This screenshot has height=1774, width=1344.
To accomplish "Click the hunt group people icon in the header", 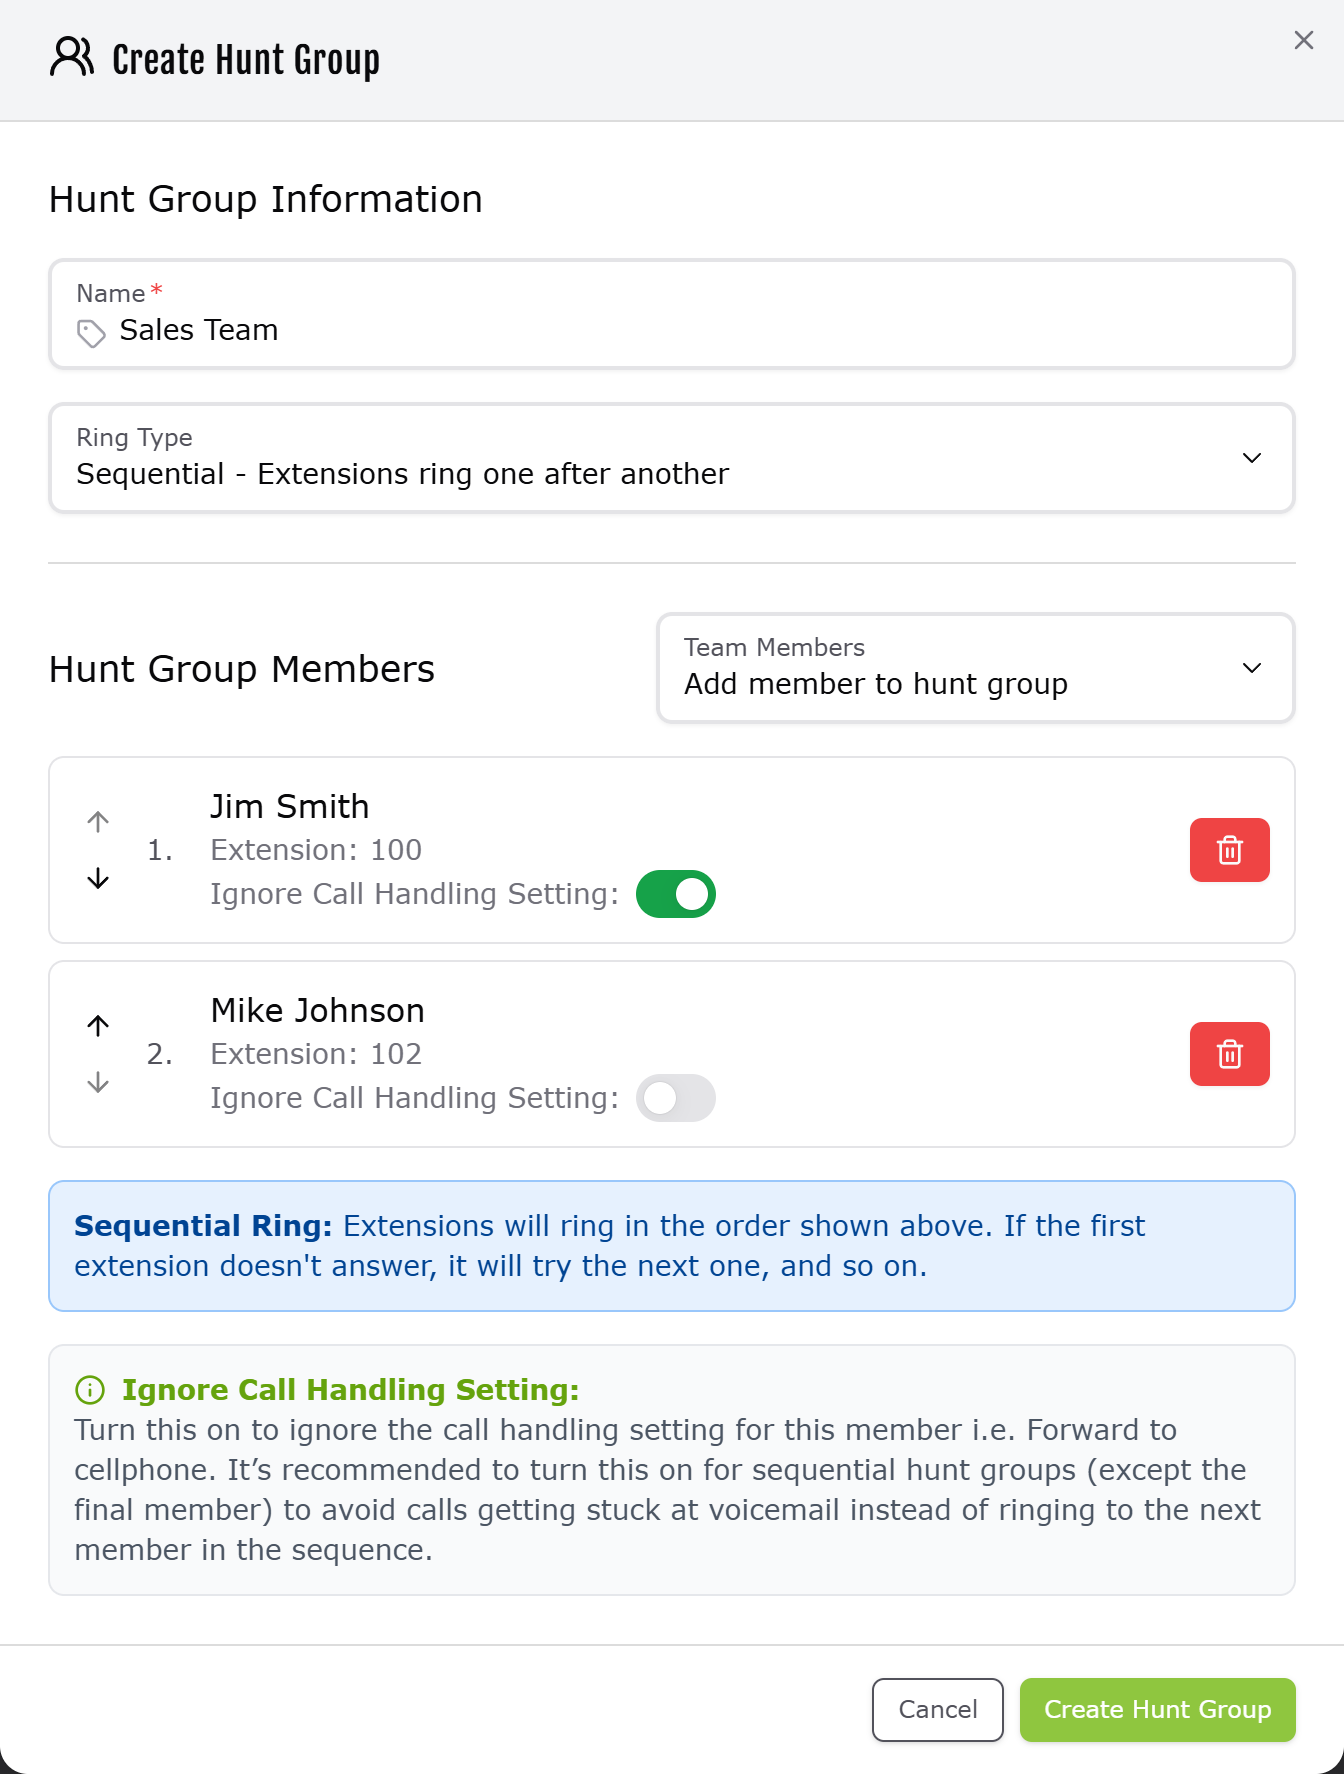I will tap(70, 57).
